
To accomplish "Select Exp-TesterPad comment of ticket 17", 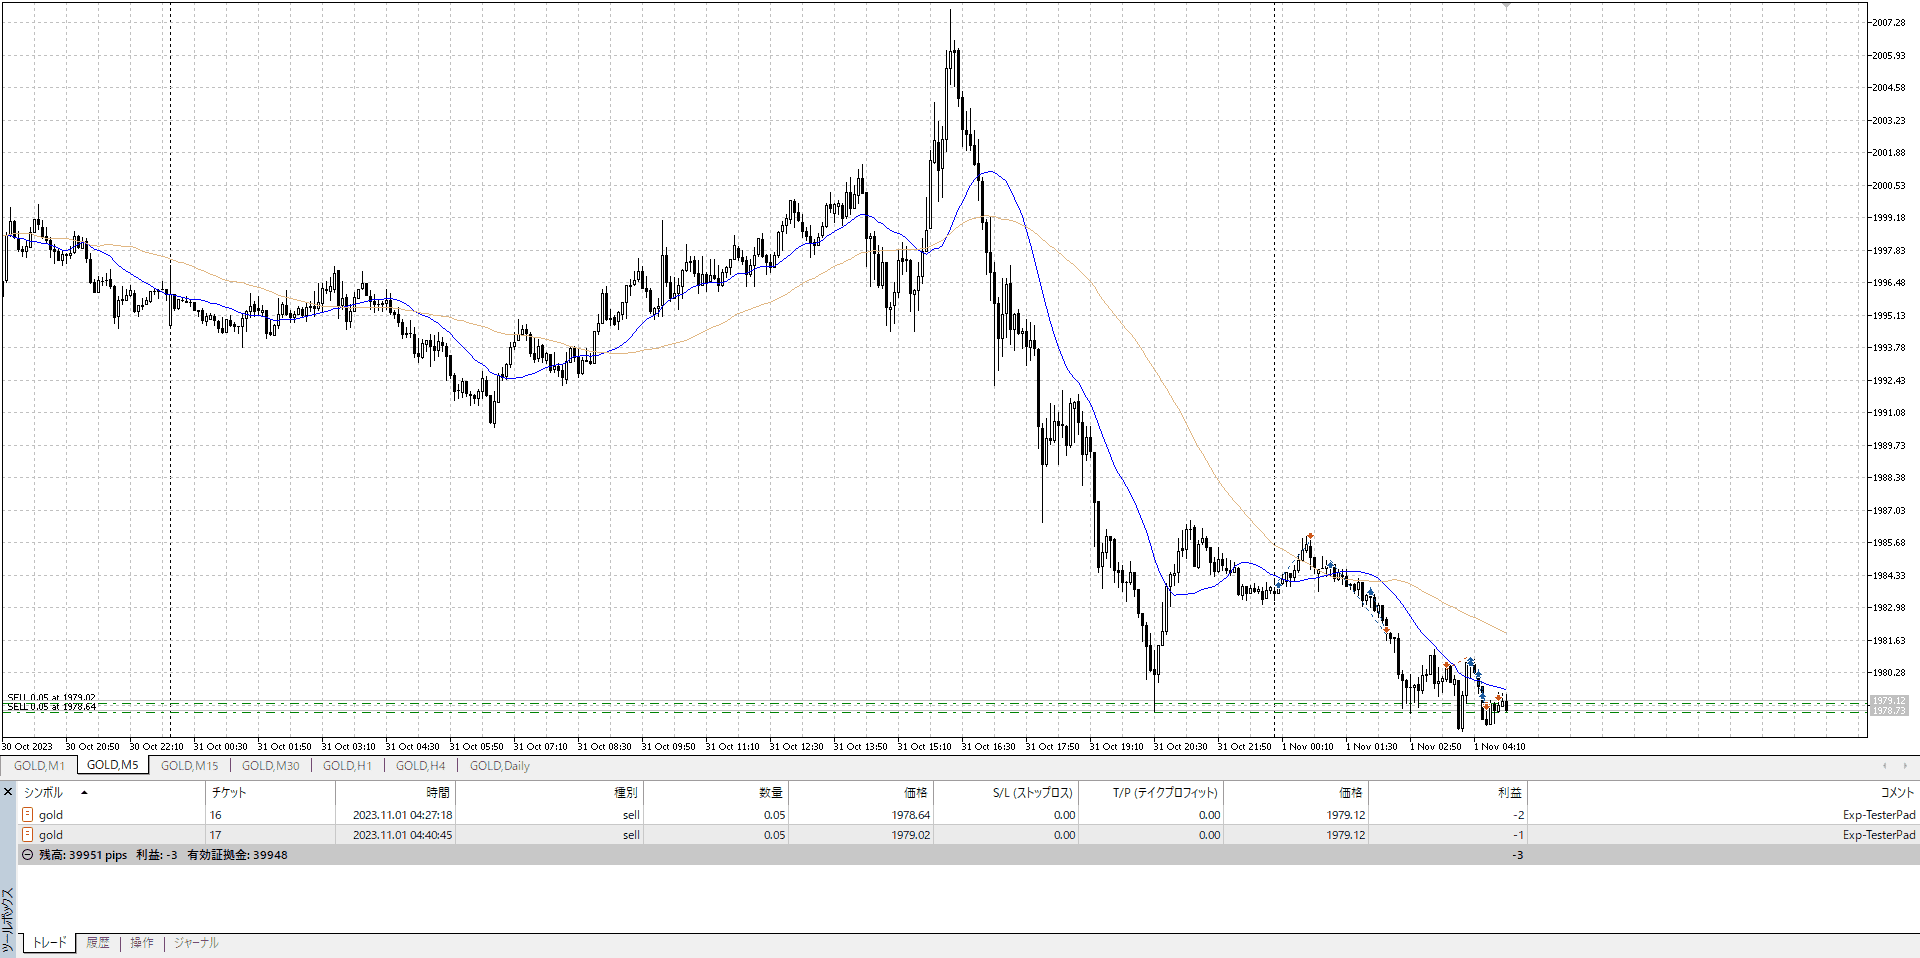I will tap(1878, 835).
